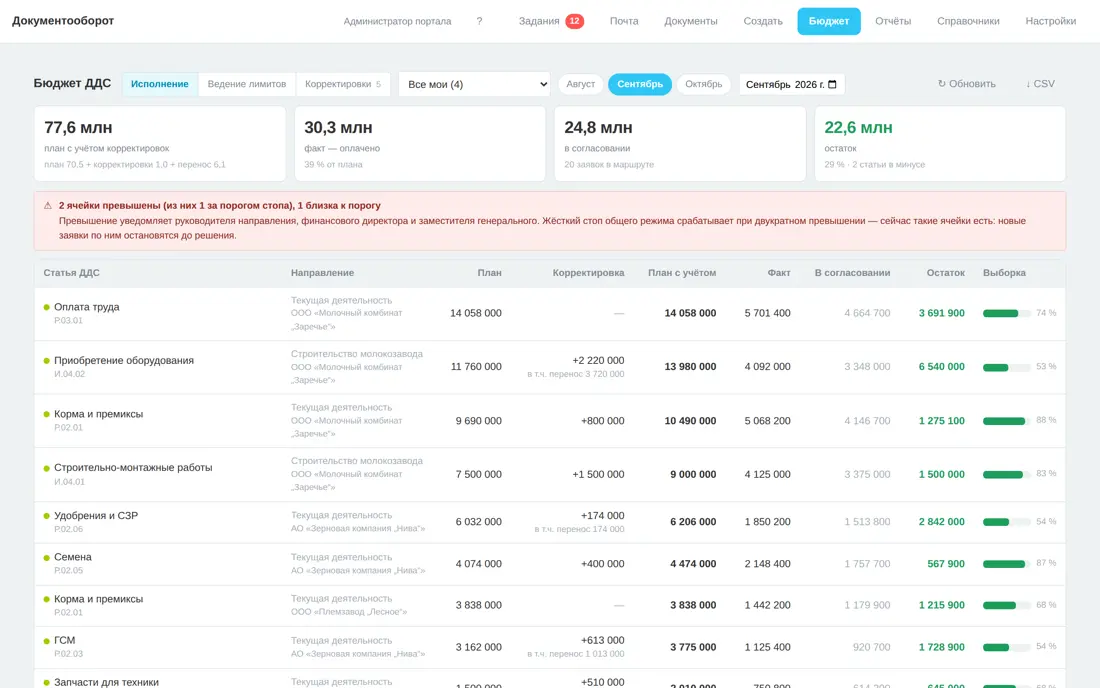Click progress bar showing 83 %
1100x688 pixels.
tap(1006, 475)
